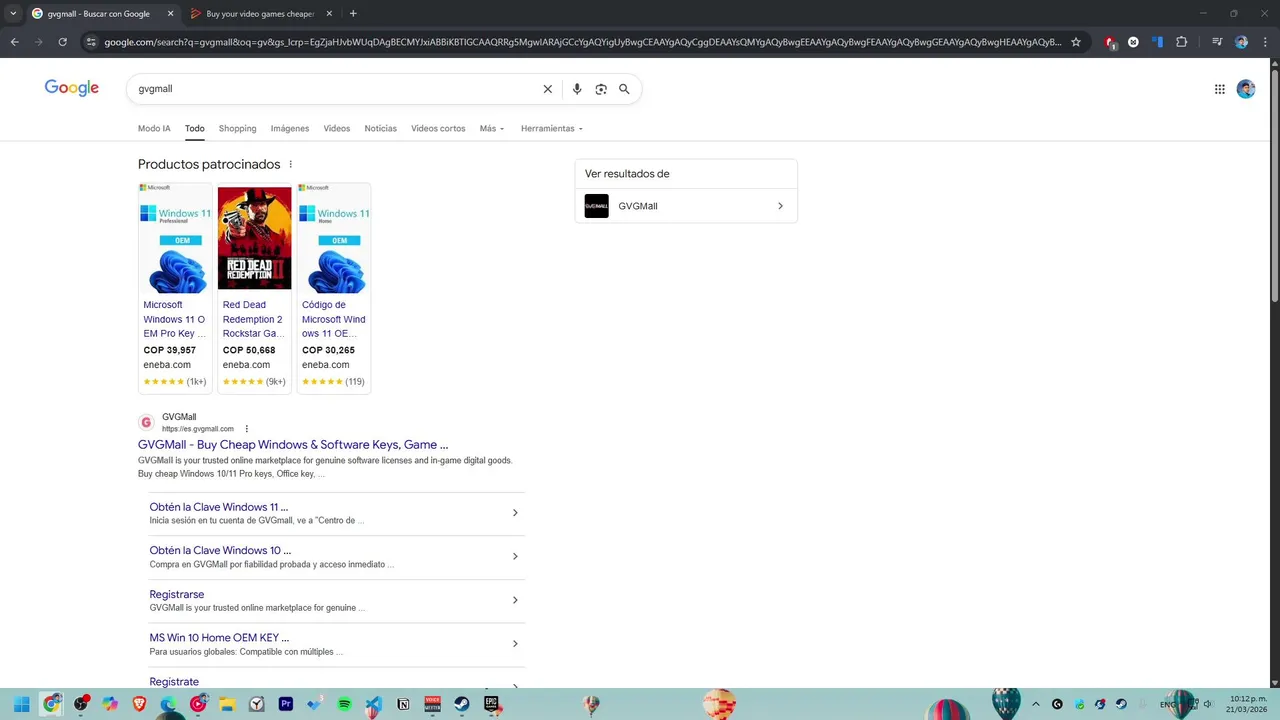Start voice search with the microphone icon
1280x720 pixels.
point(577,89)
